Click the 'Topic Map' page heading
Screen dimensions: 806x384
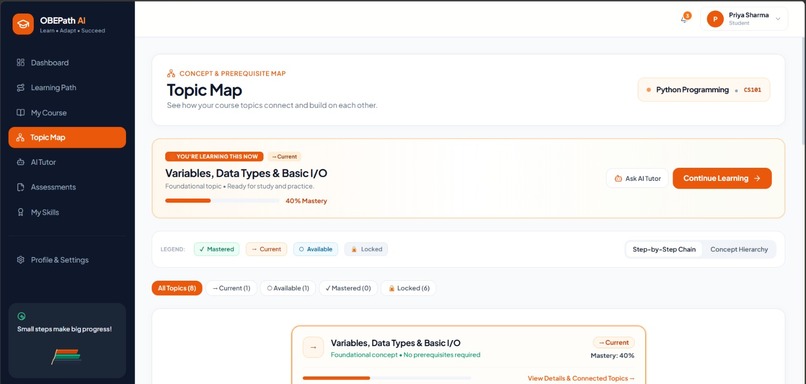pyautogui.click(x=205, y=90)
